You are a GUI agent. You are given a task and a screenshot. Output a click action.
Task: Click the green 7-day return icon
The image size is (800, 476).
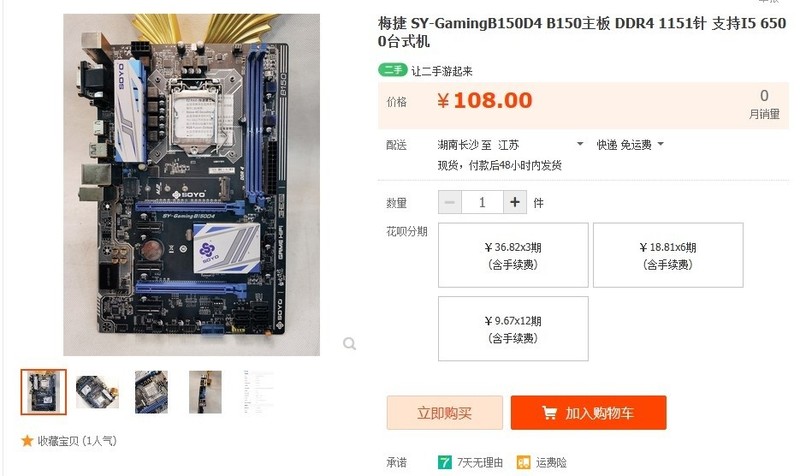(x=444, y=463)
